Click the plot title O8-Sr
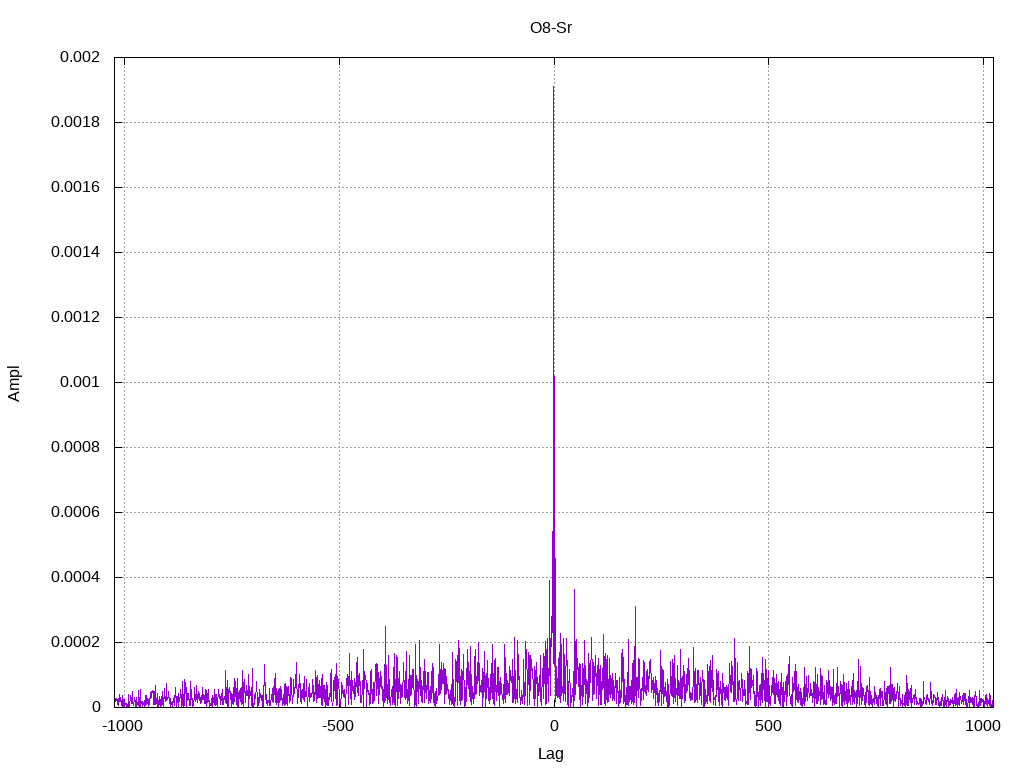 click(551, 28)
